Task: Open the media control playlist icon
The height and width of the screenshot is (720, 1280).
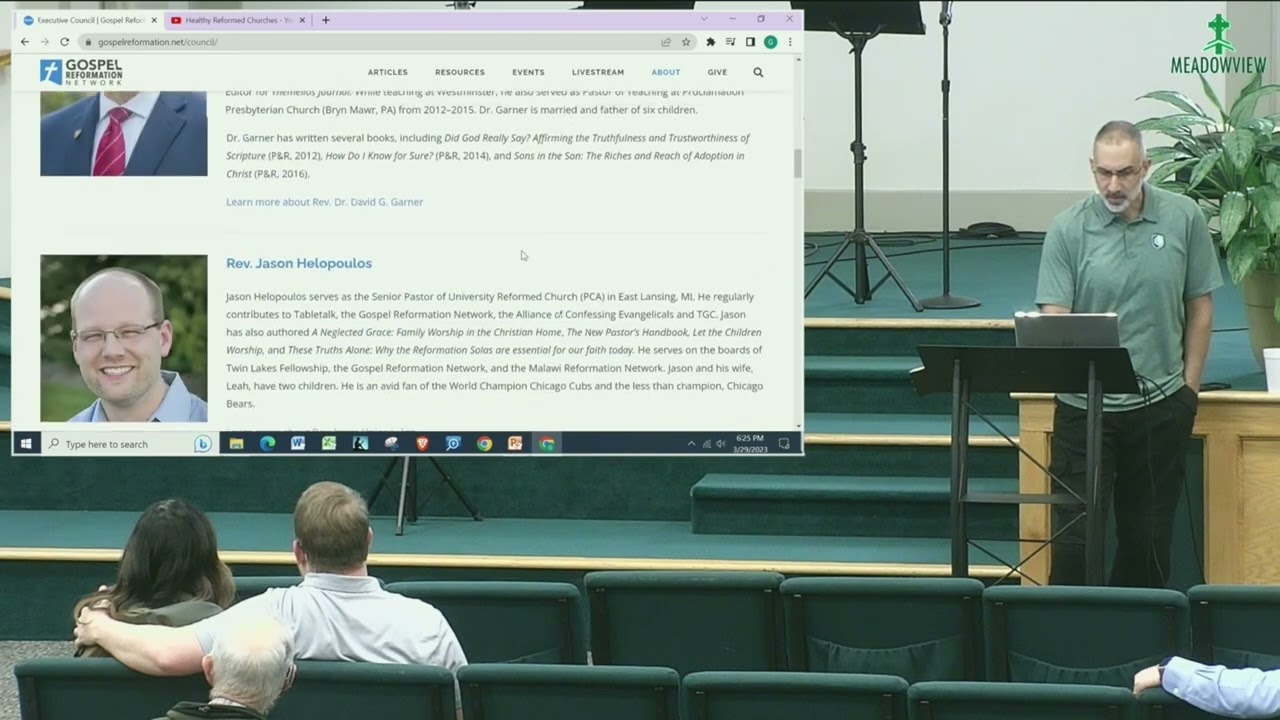Action: point(730,42)
